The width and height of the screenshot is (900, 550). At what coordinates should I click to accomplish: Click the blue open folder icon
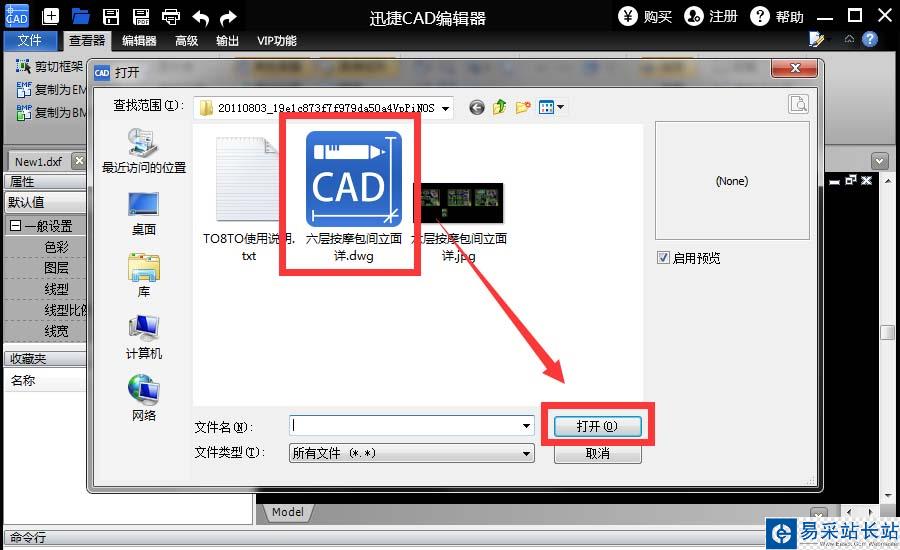tap(80, 17)
